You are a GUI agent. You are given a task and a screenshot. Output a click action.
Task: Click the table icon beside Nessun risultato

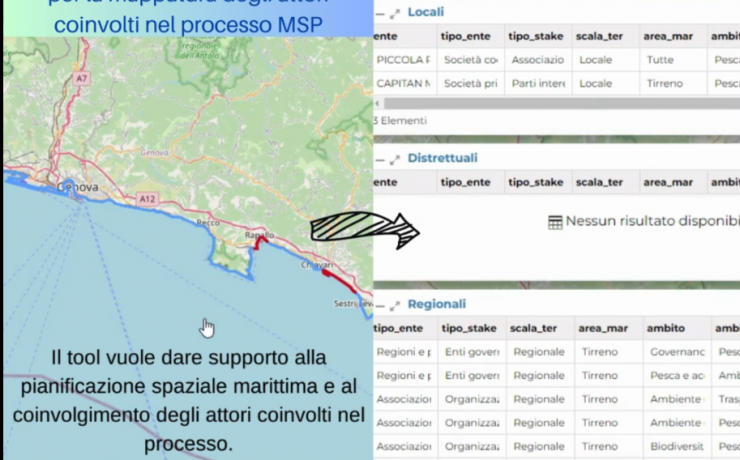[x=555, y=222]
